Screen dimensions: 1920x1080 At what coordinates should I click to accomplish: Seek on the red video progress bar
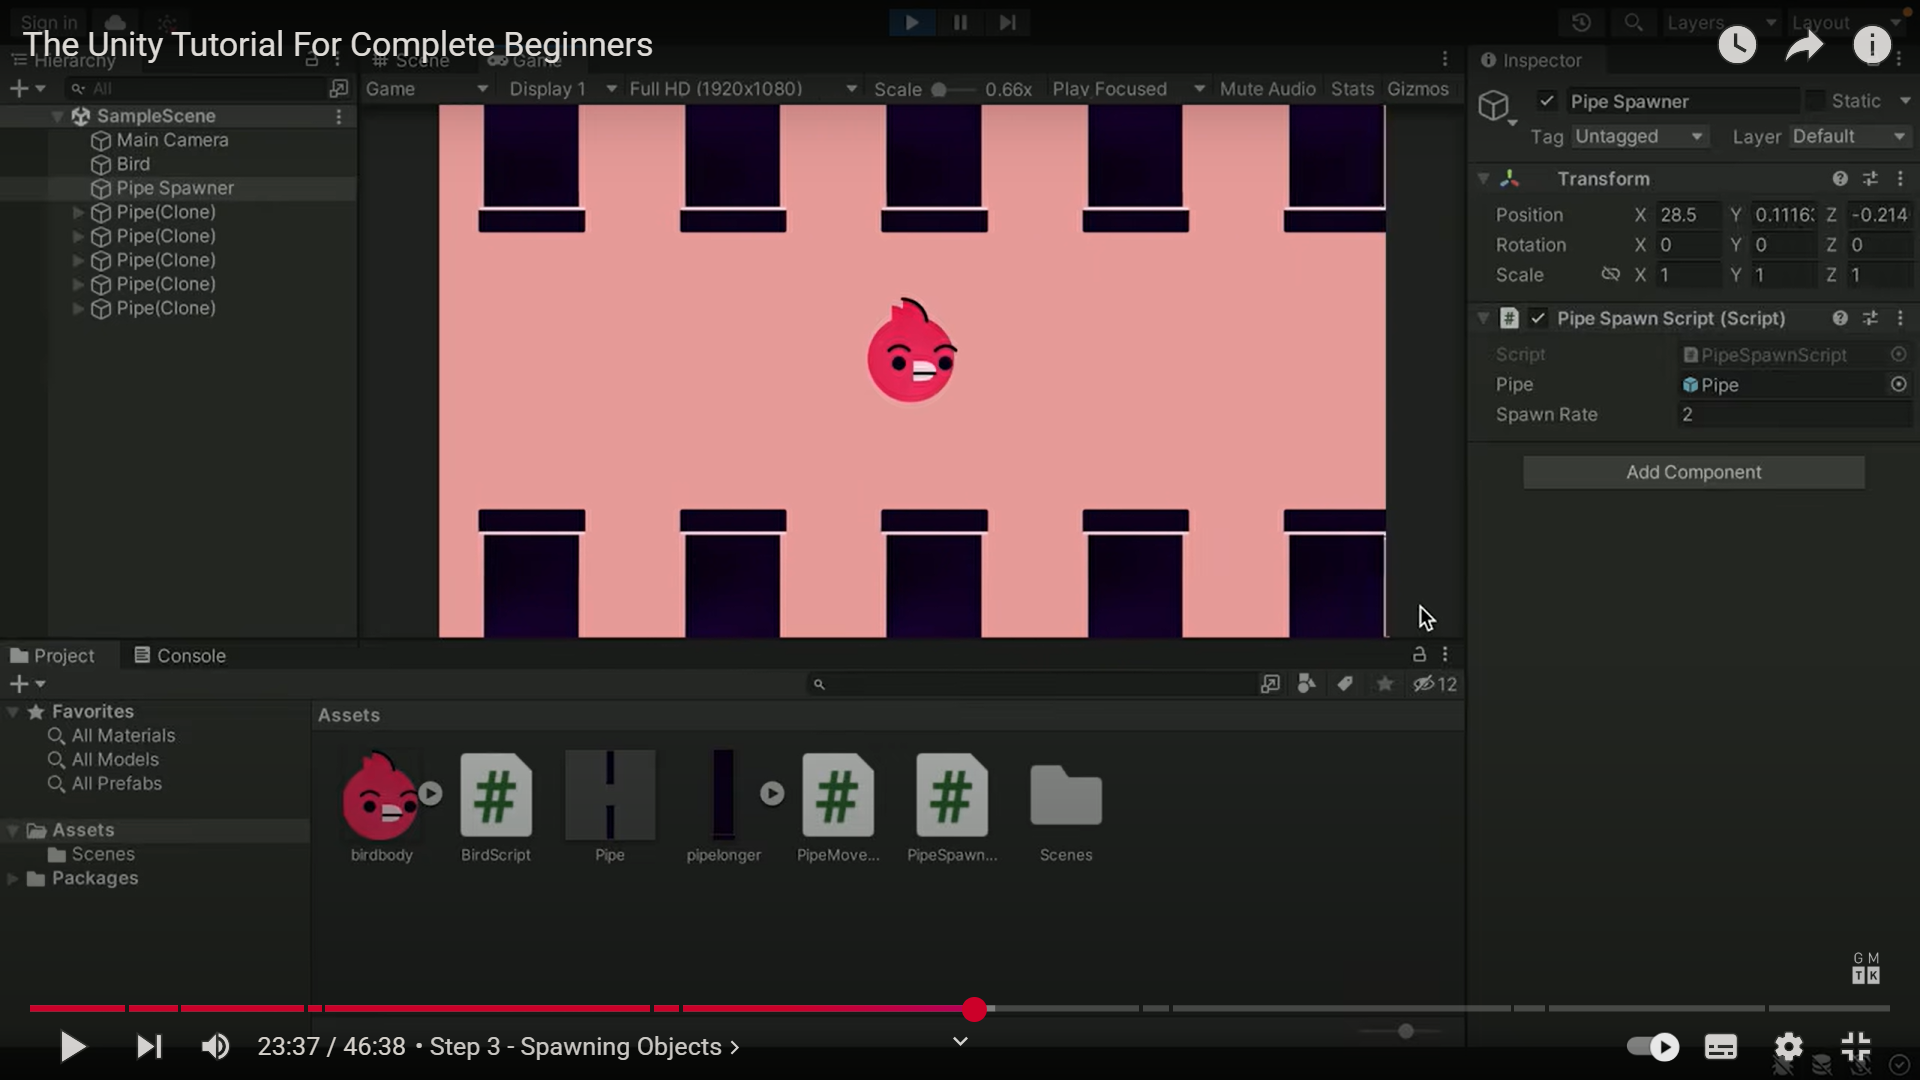tap(960, 1009)
